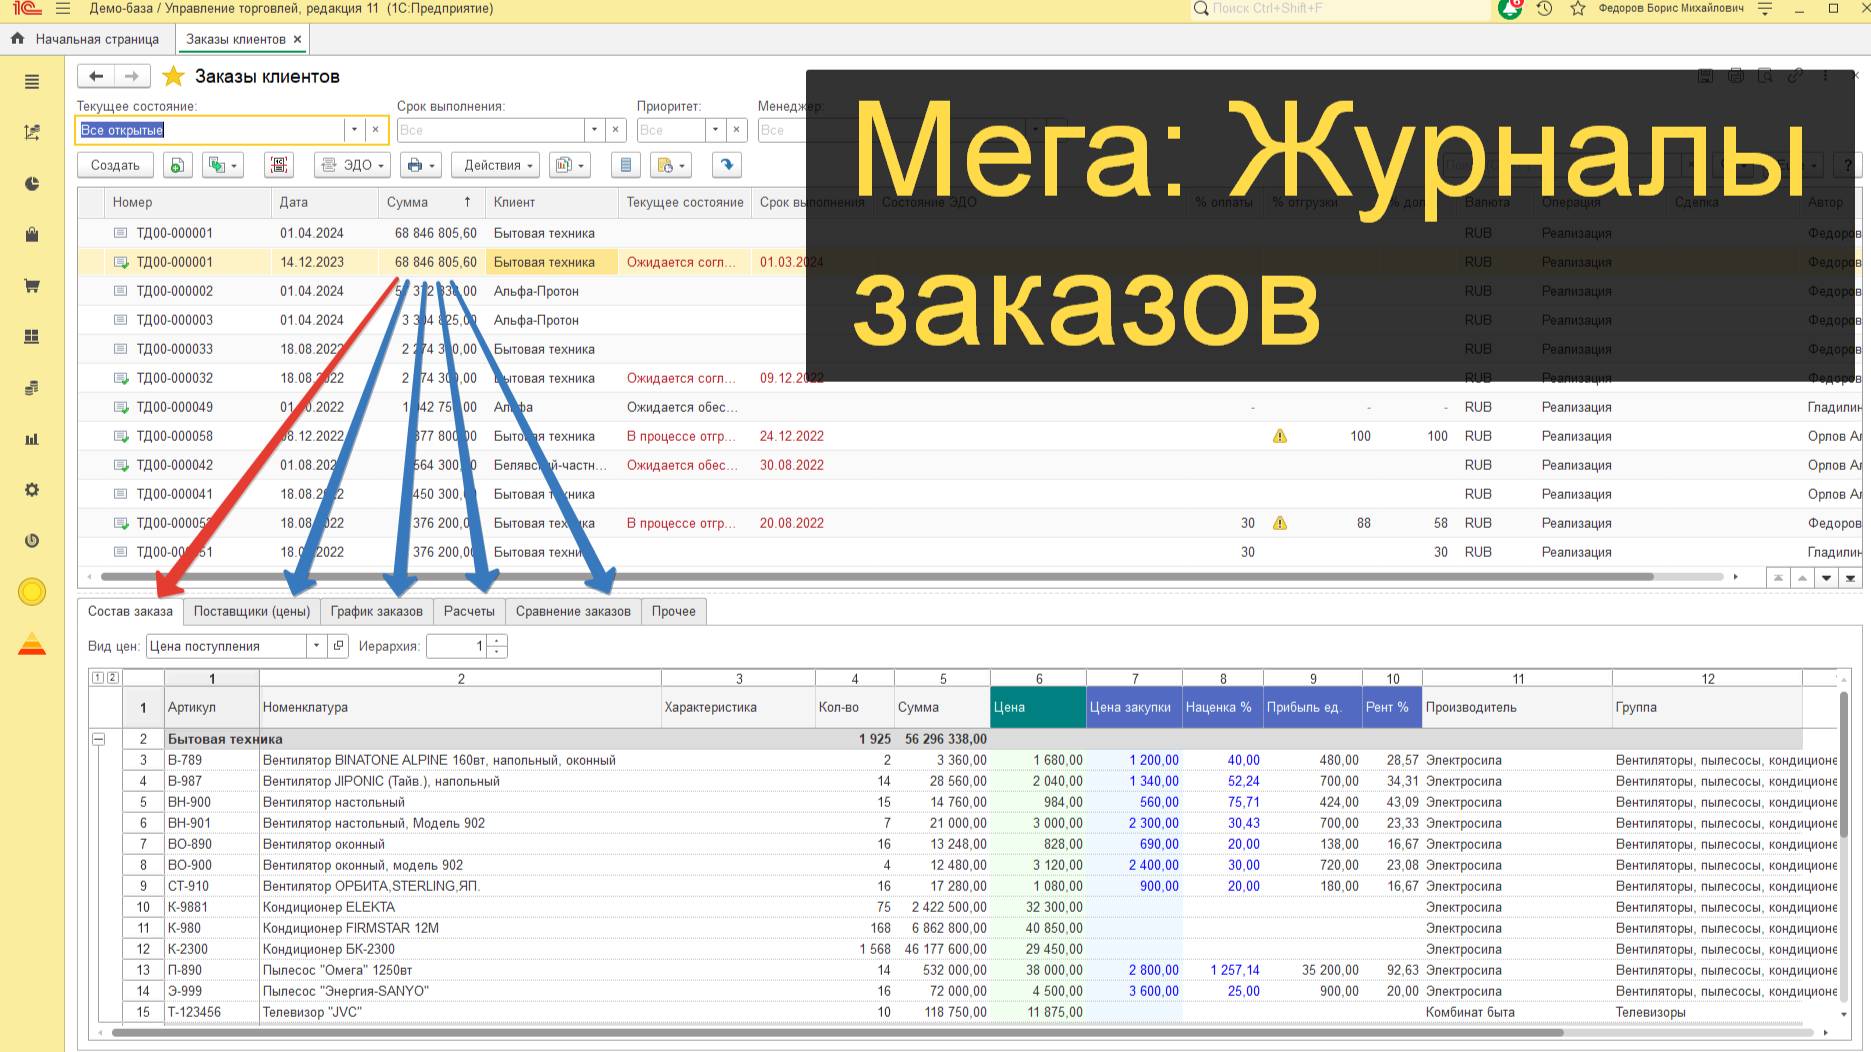Image resolution: width=1871 pixels, height=1052 pixels.
Task: Clear the Приоритет filter
Action: [x=737, y=130]
